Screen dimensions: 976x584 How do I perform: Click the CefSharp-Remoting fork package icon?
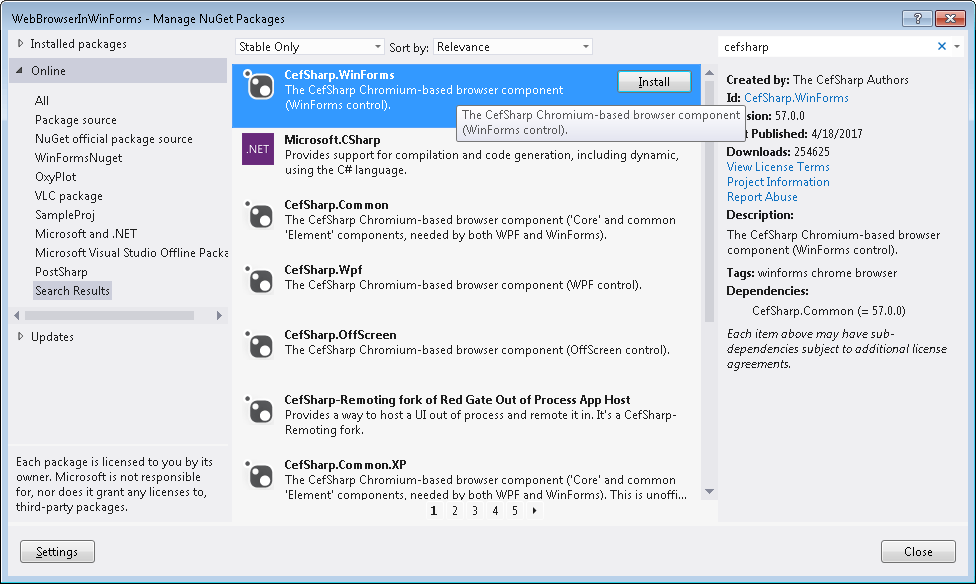[259, 410]
